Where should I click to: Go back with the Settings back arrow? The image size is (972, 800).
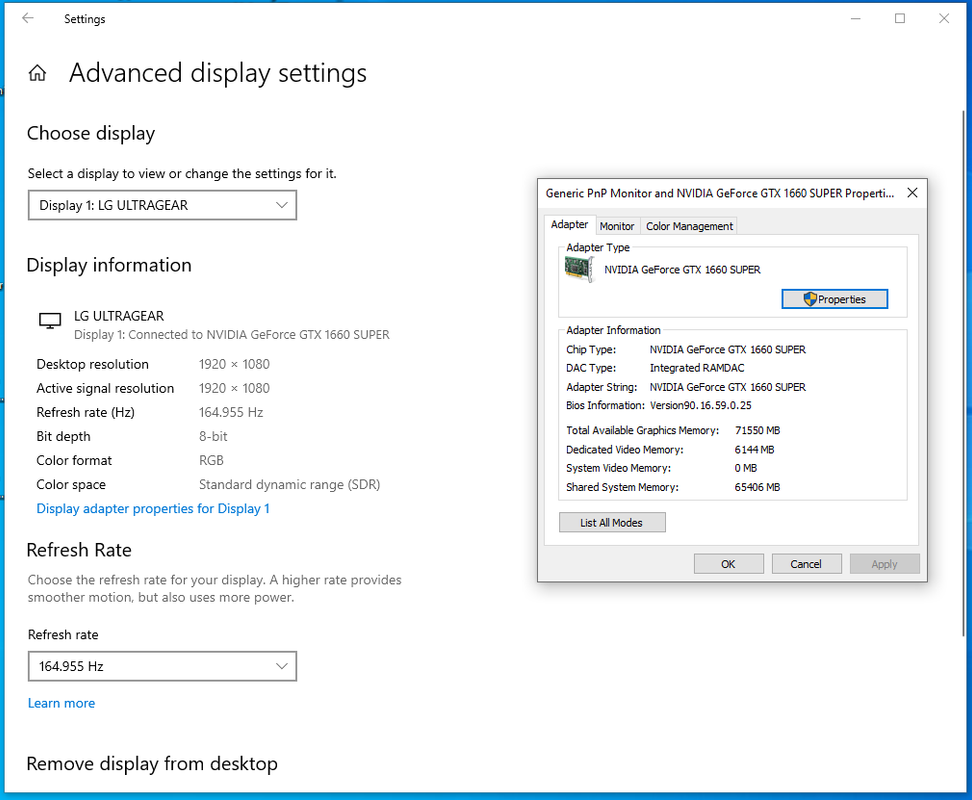coord(28,19)
